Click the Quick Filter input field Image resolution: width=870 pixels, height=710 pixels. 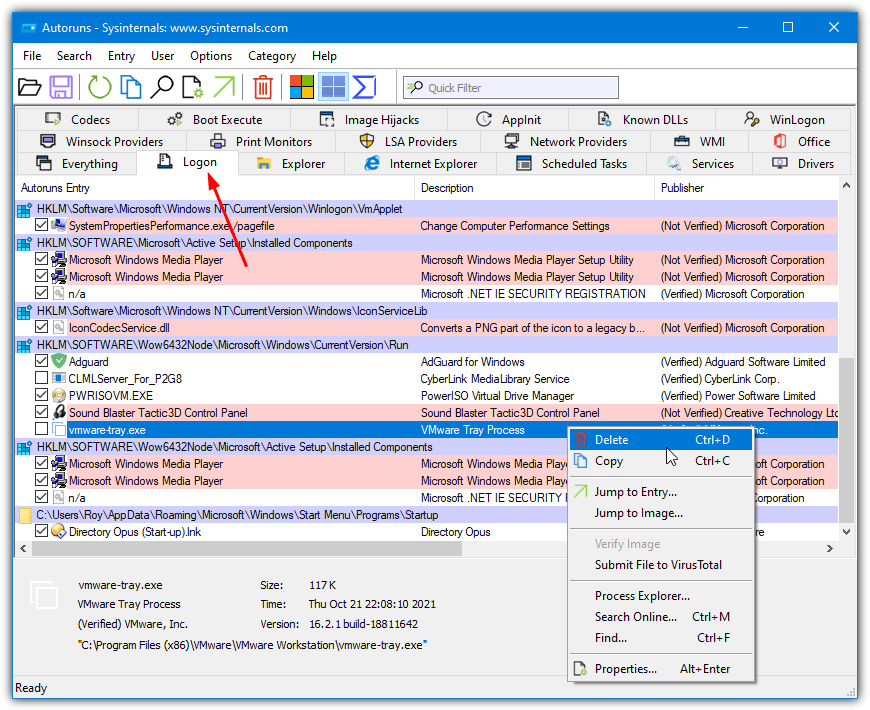[510, 88]
